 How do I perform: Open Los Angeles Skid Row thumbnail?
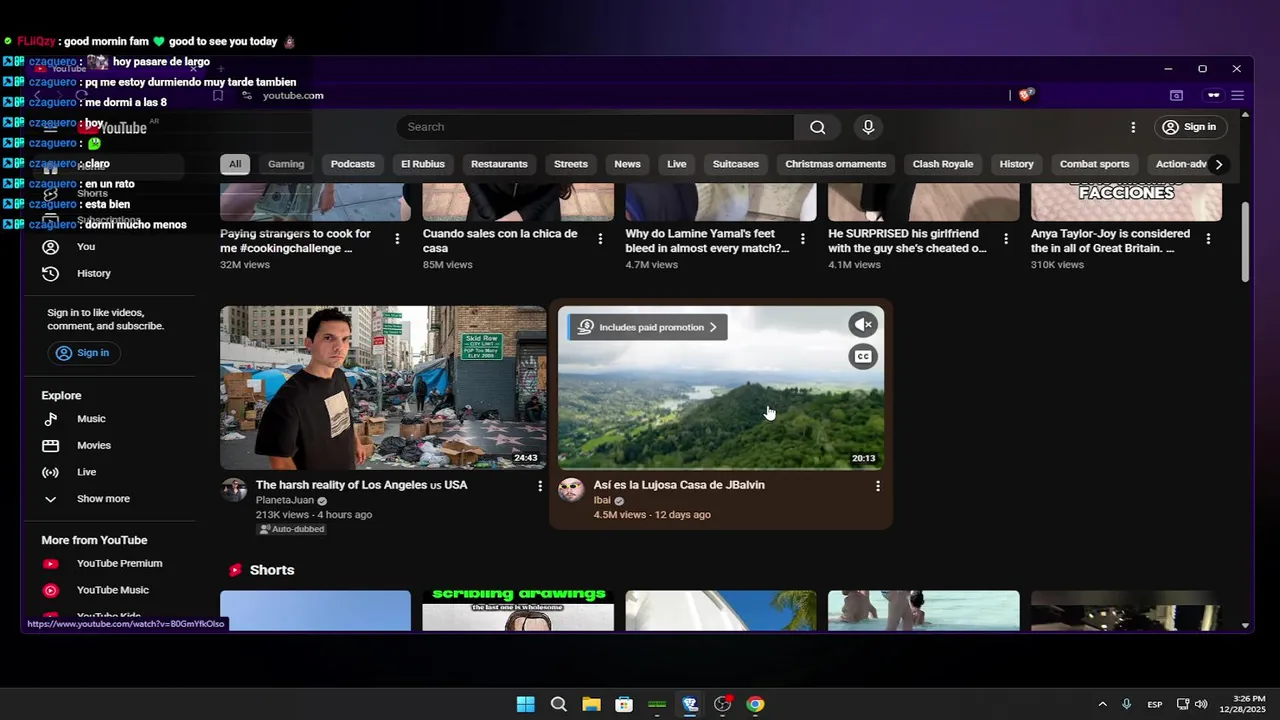[383, 388]
